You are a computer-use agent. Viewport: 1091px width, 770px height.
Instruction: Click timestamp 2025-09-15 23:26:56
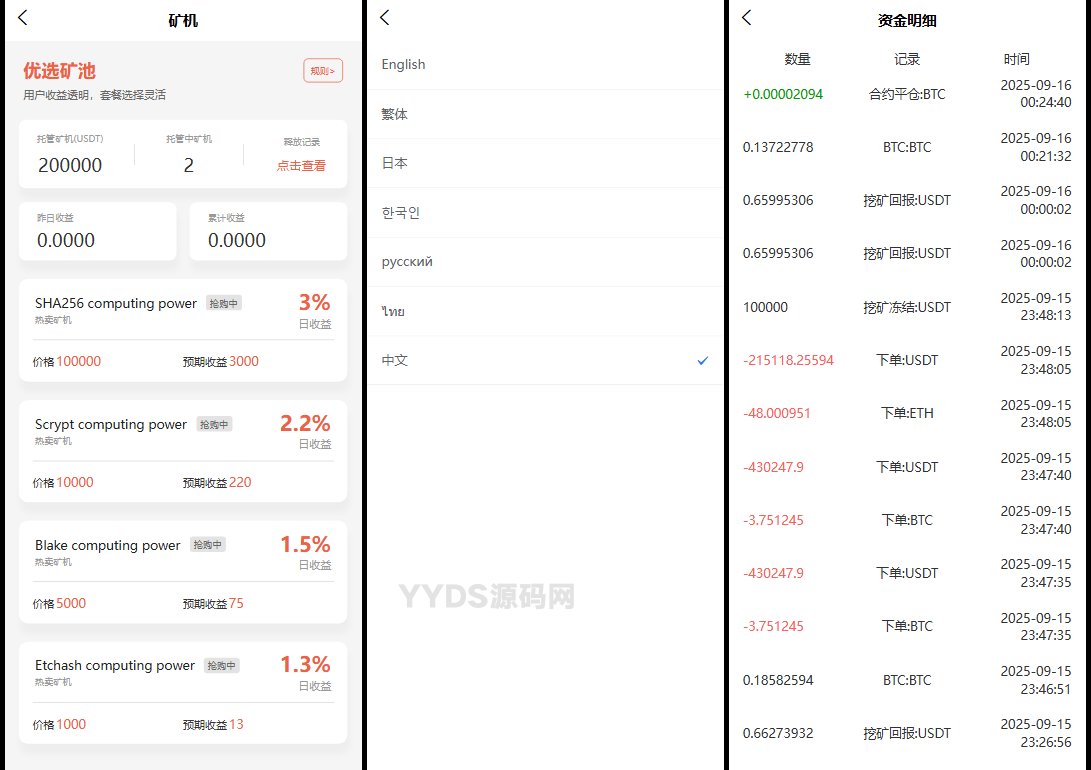click(x=1036, y=733)
